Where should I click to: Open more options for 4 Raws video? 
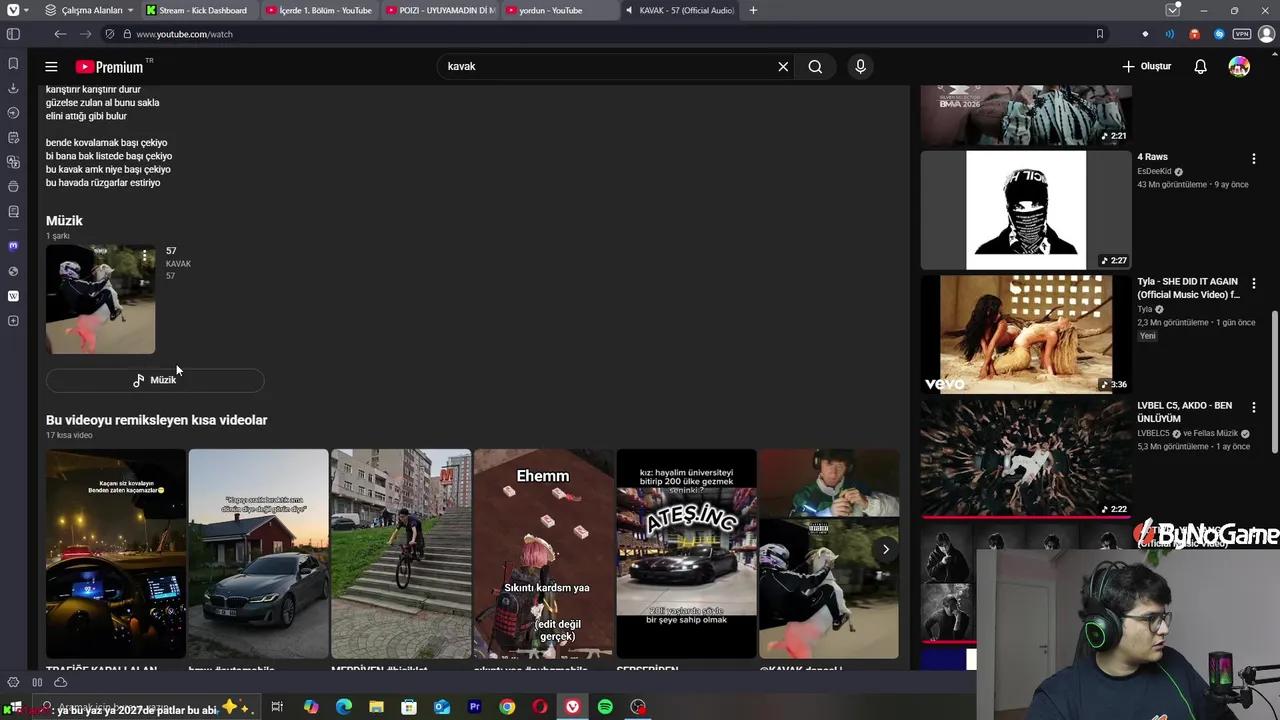pos(1254,159)
